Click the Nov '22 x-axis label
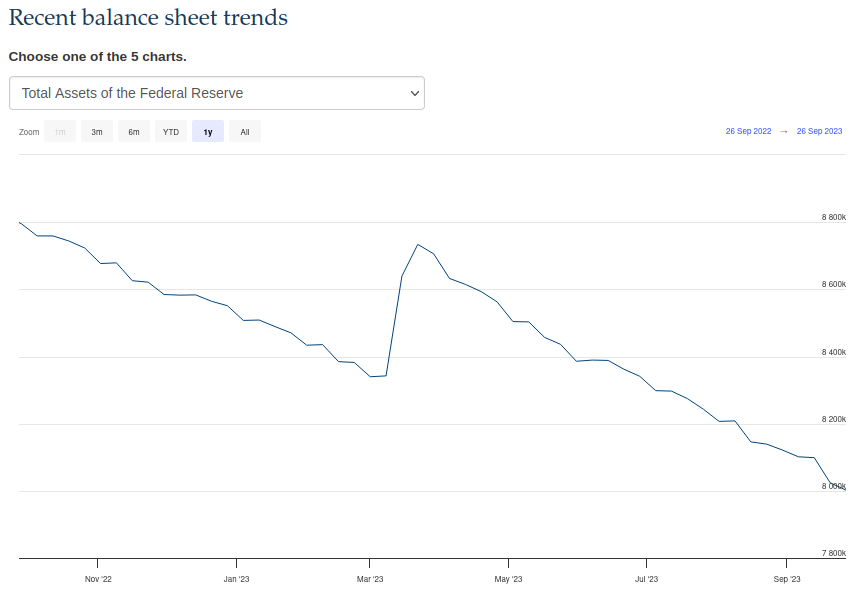The image size is (868, 598). pyautogui.click(x=98, y=579)
